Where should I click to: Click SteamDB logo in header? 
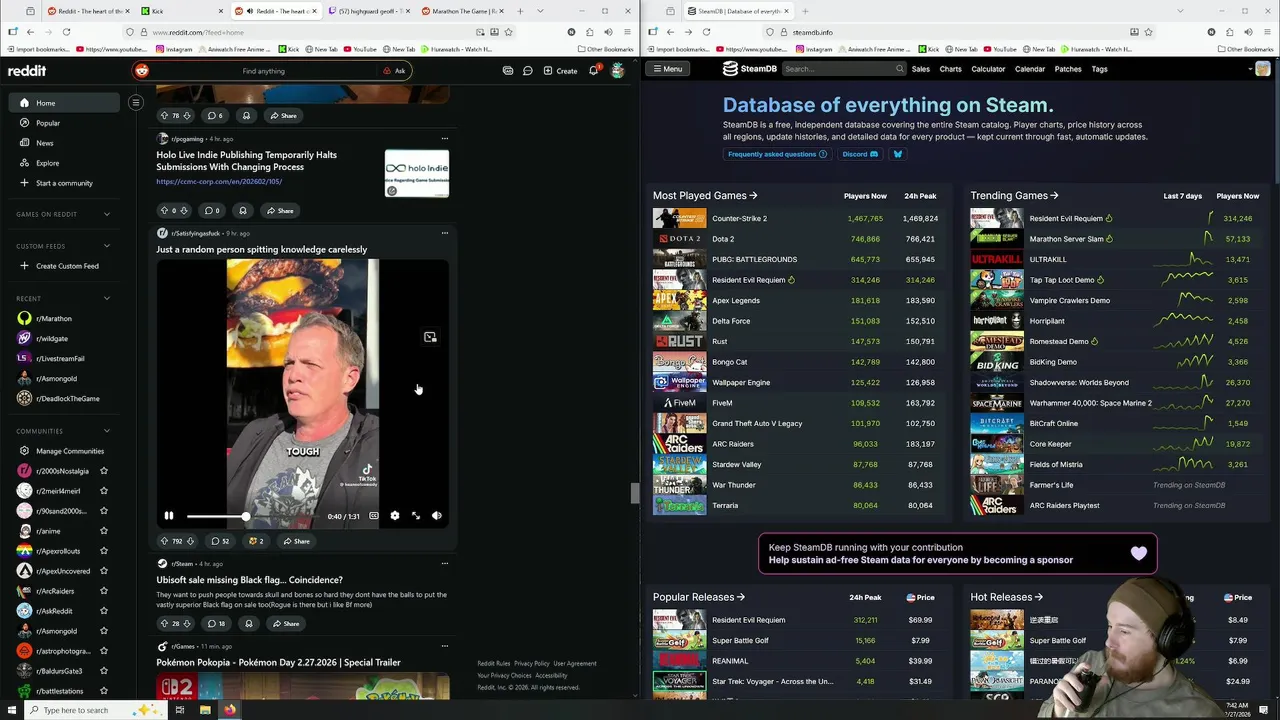coord(750,69)
